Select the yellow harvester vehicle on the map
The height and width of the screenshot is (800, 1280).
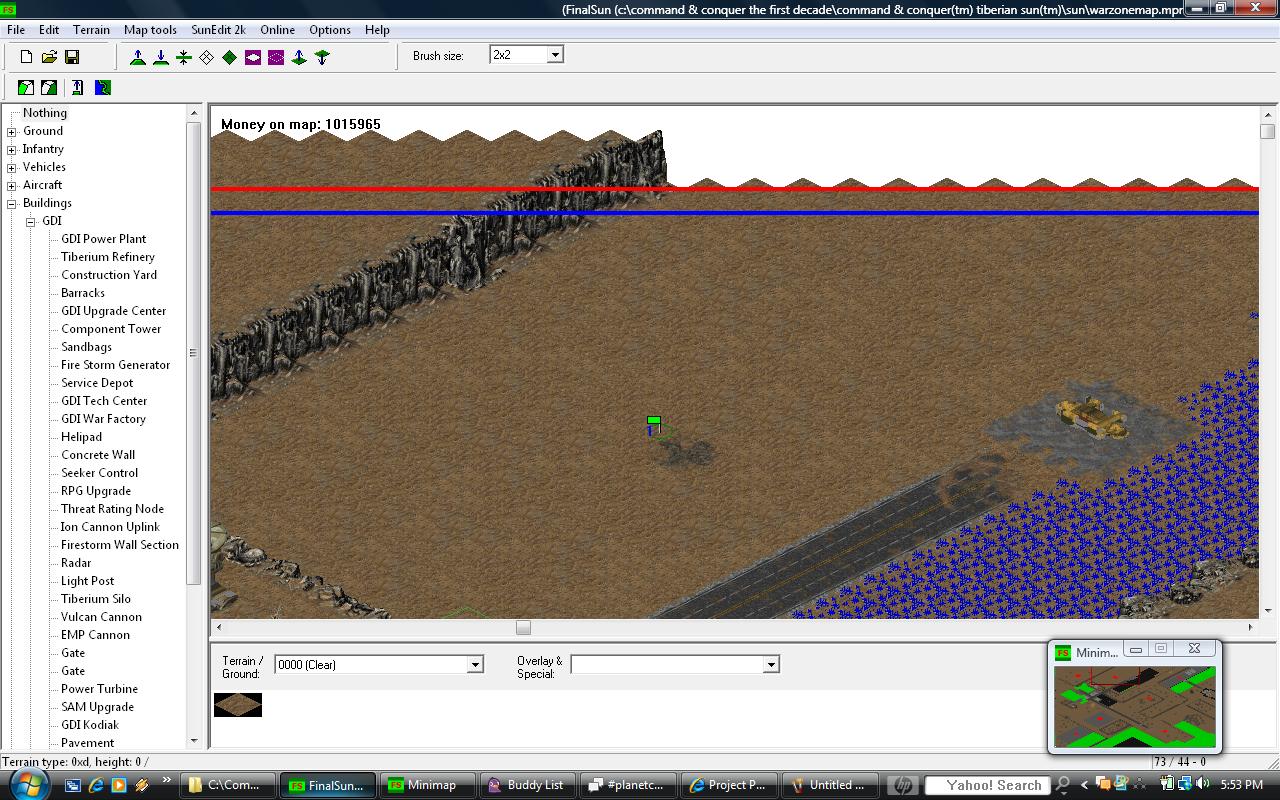(1093, 415)
